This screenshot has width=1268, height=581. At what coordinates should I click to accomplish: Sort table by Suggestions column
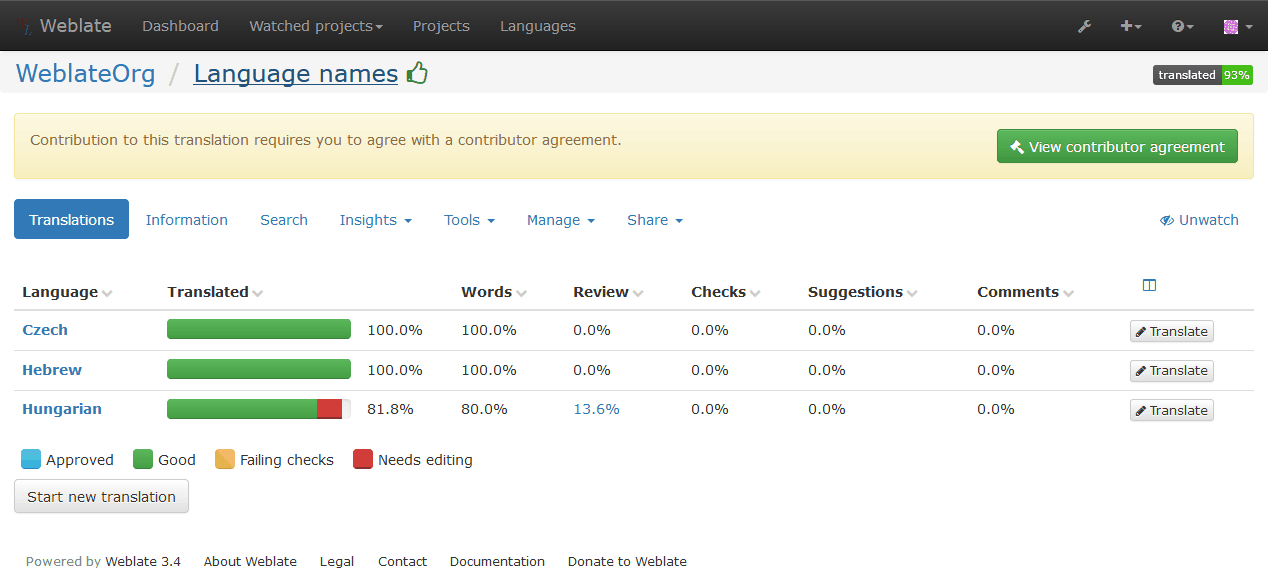863,292
